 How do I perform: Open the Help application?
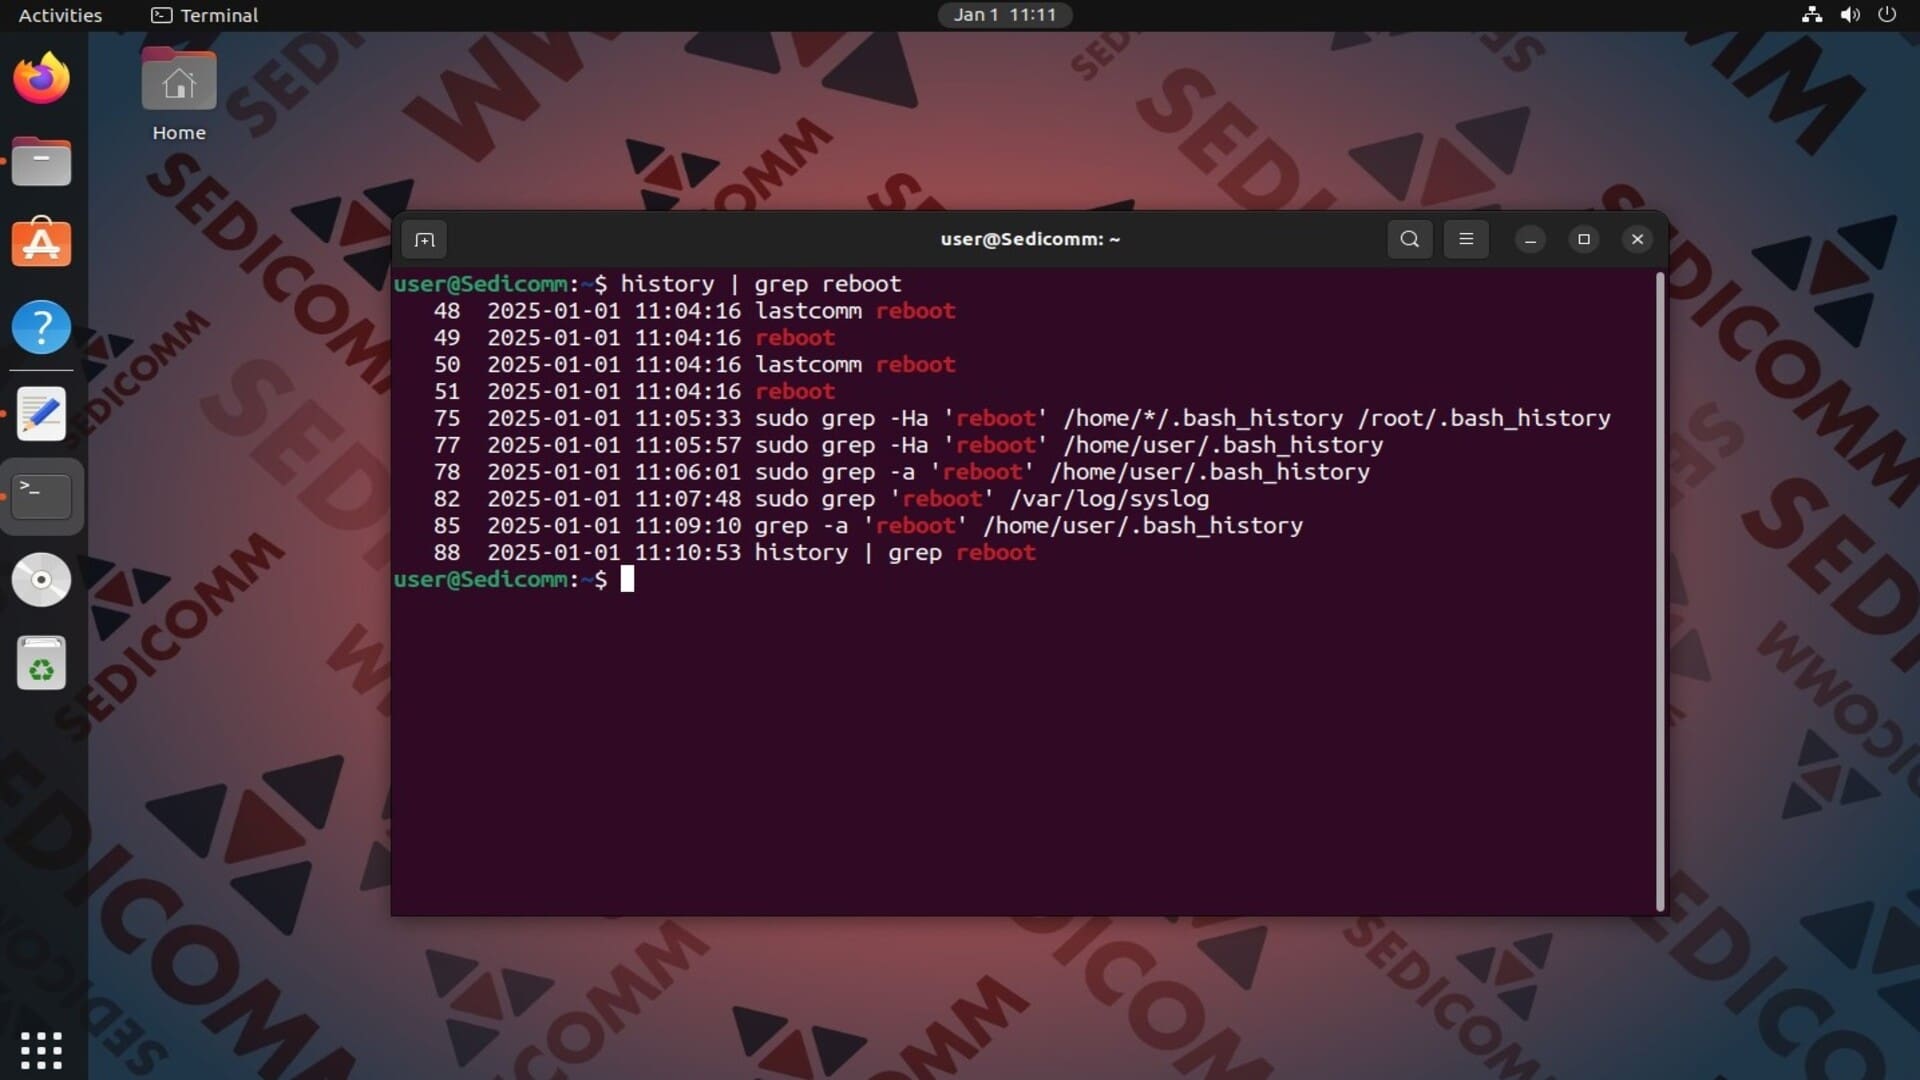click(x=41, y=327)
